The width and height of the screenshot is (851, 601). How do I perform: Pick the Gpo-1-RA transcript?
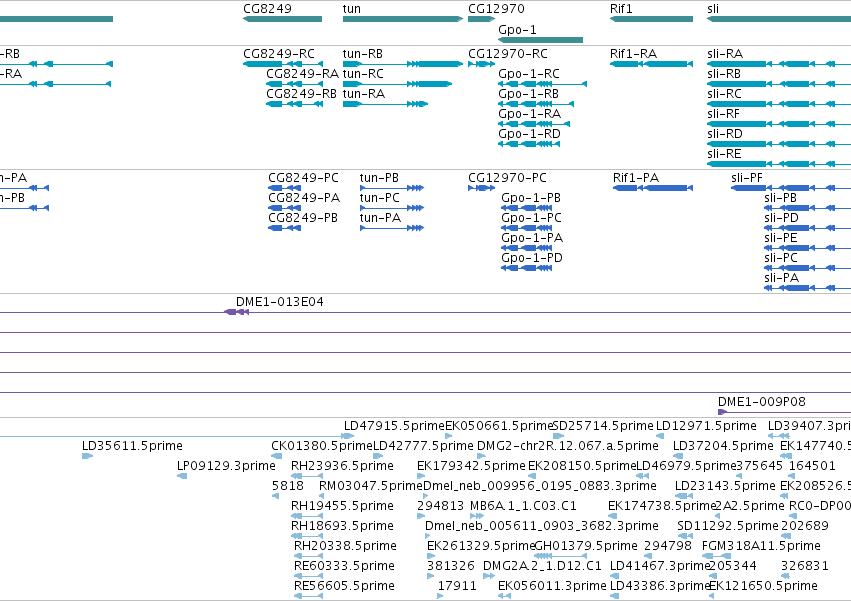tap(534, 124)
